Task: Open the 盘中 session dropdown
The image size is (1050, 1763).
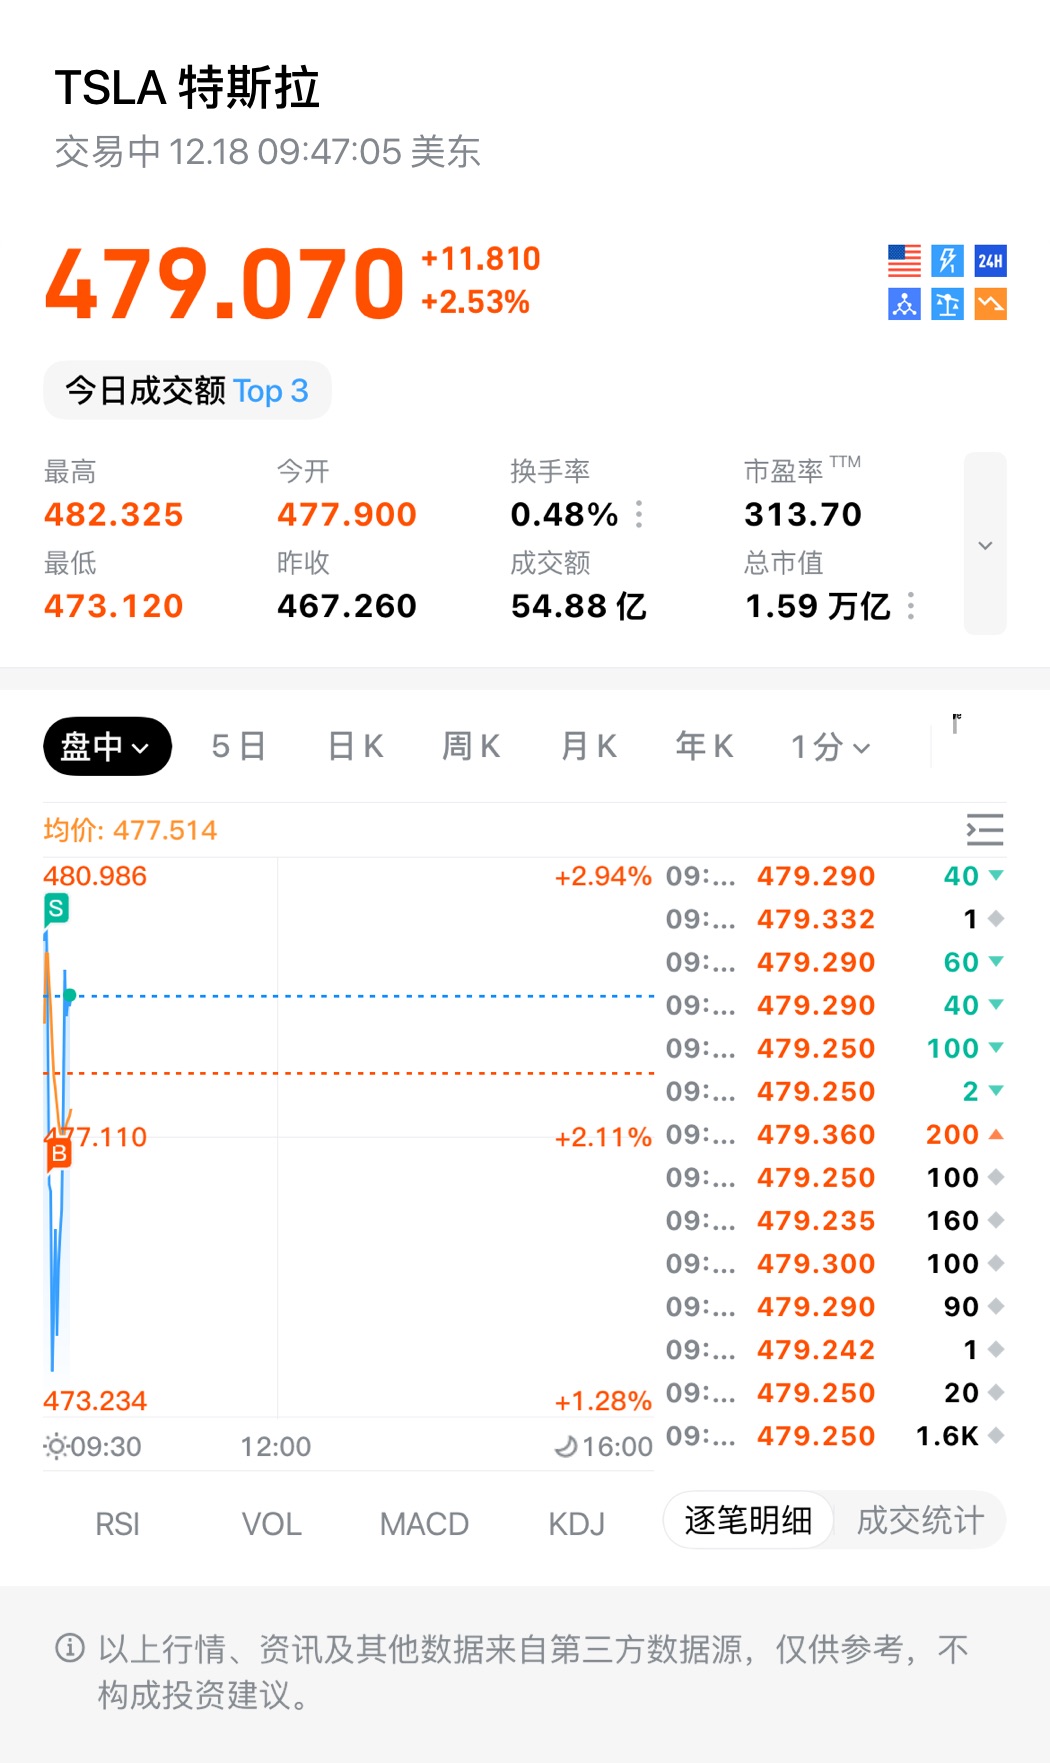Action: (107, 746)
